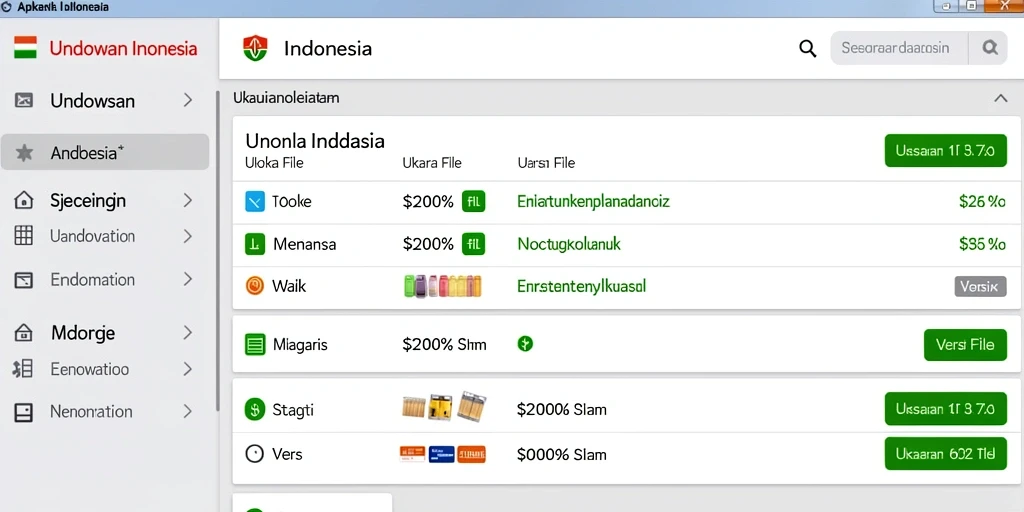Viewport: 1024px width, 512px height.
Task: Click the Mdorge house icon
Action: click(24, 332)
